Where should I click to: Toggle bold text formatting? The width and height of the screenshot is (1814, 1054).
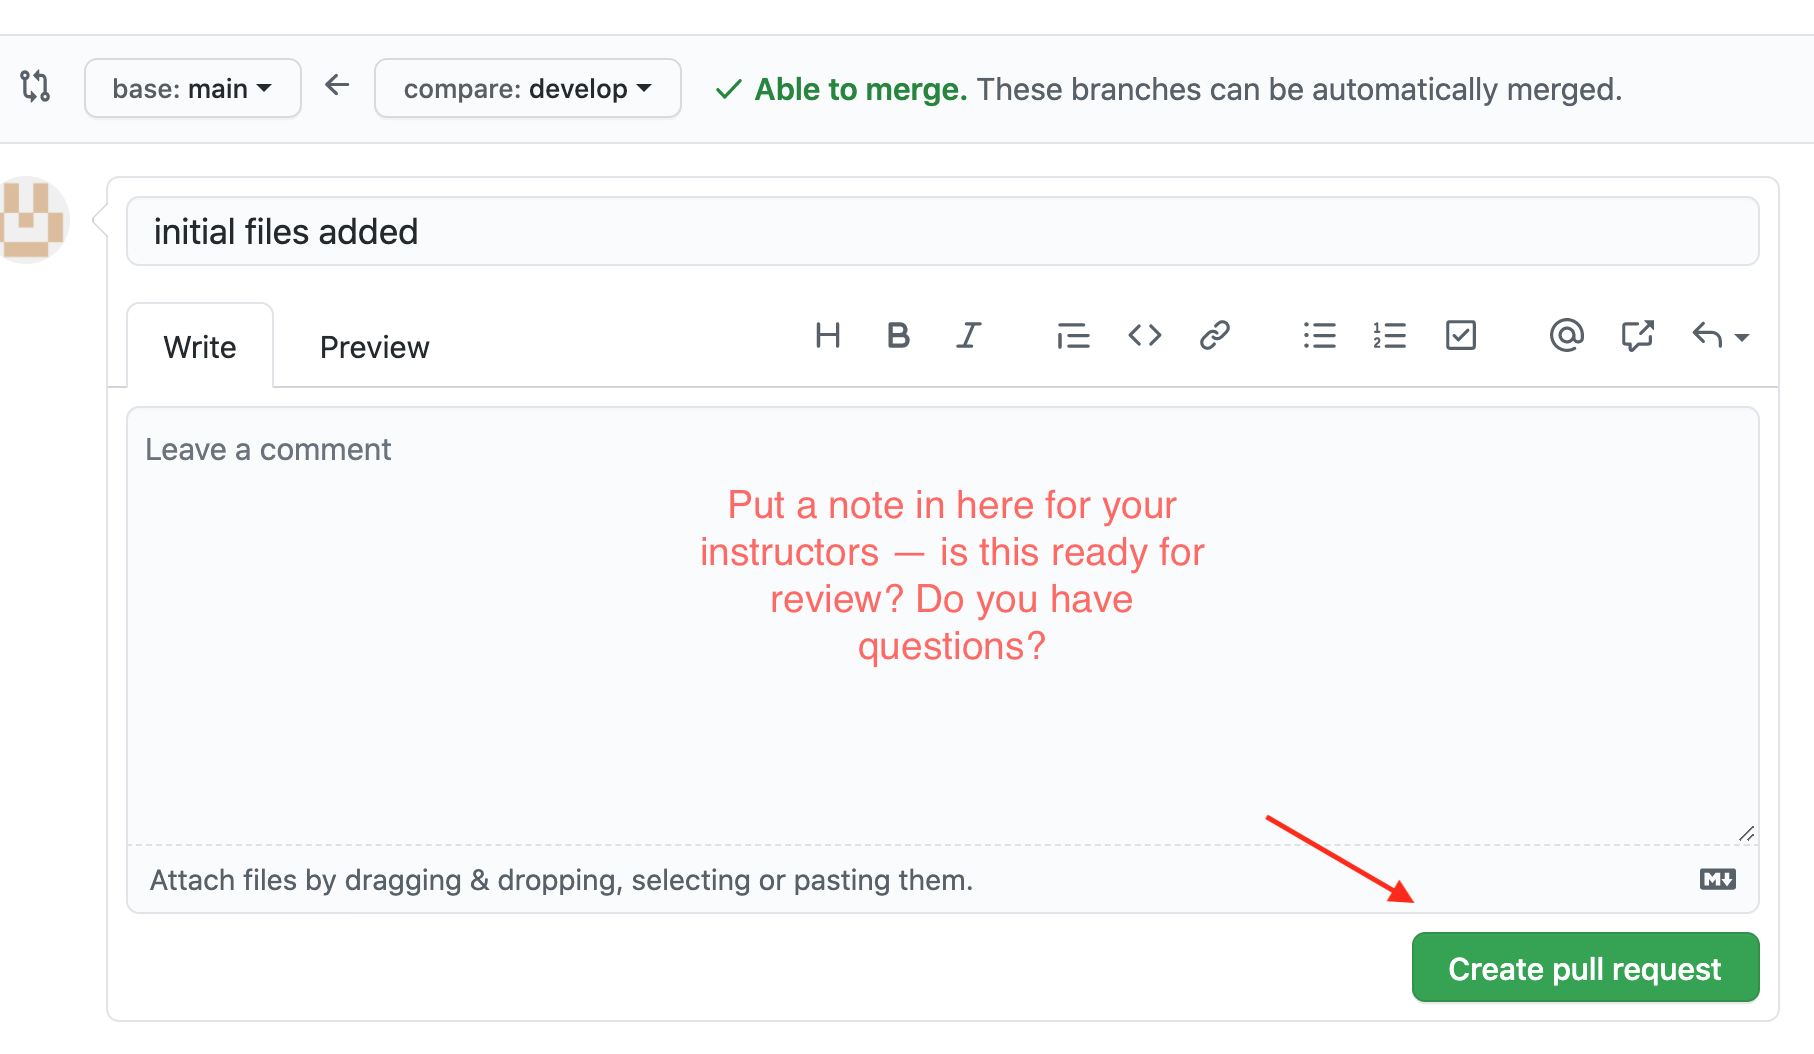tap(898, 335)
